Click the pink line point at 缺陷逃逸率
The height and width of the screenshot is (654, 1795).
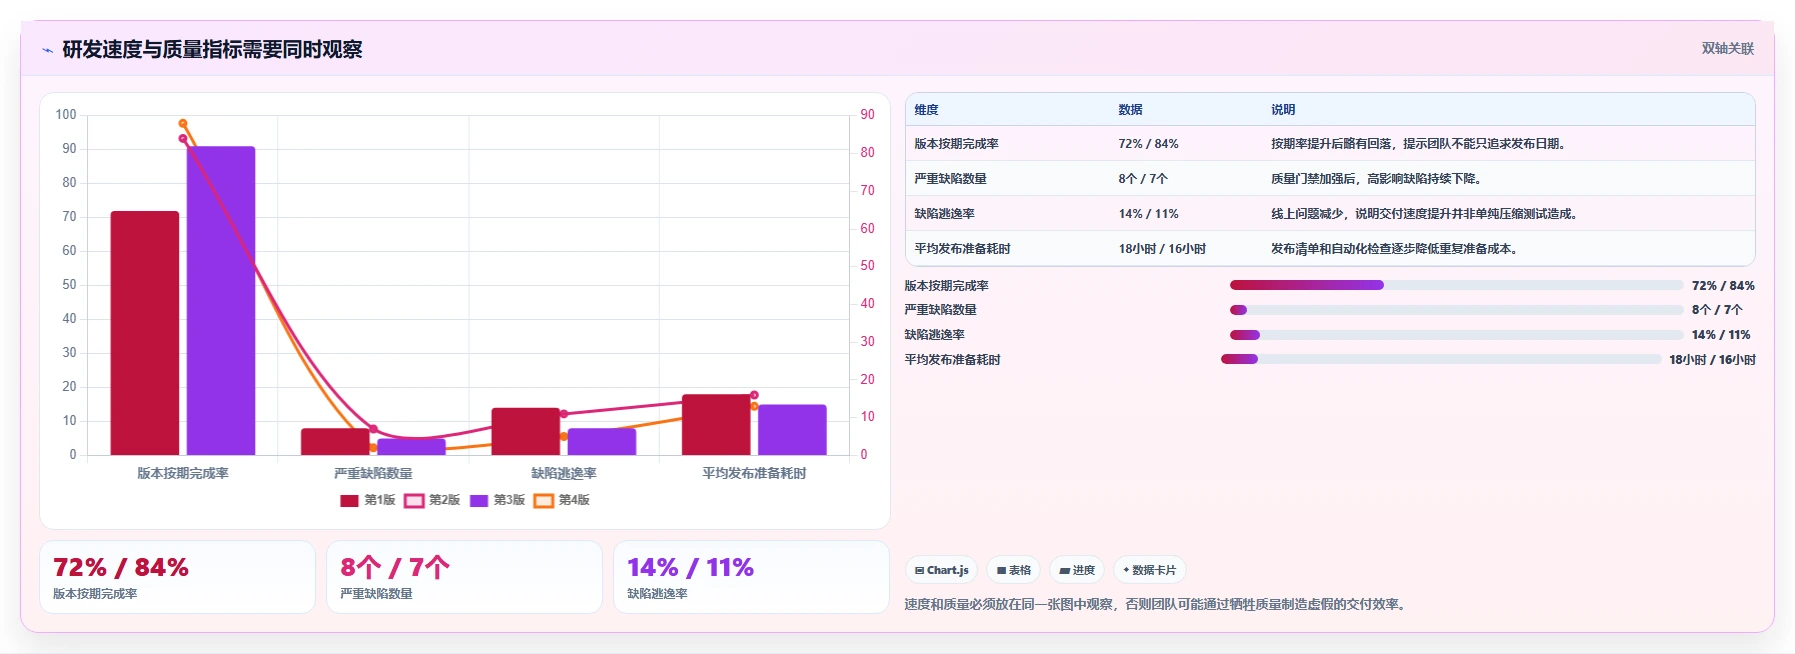click(x=564, y=414)
